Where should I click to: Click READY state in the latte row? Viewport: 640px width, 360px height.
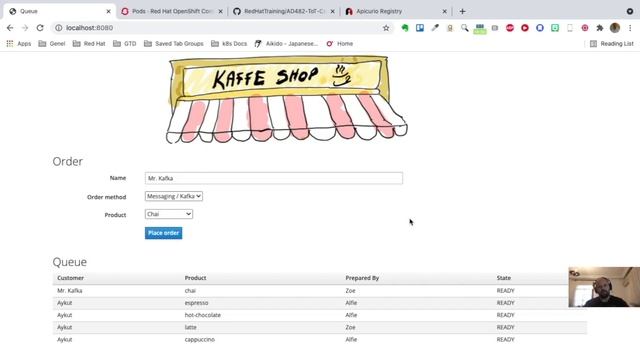(x=505, y=327)
